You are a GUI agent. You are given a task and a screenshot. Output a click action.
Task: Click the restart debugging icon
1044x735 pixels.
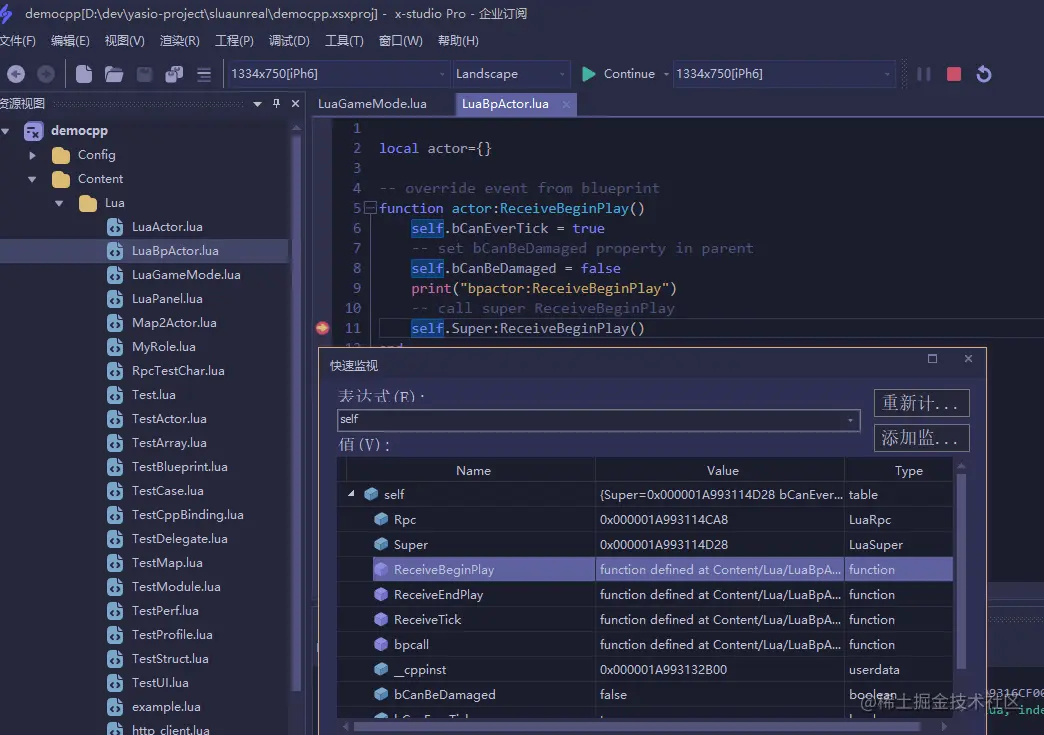[984, 74]
